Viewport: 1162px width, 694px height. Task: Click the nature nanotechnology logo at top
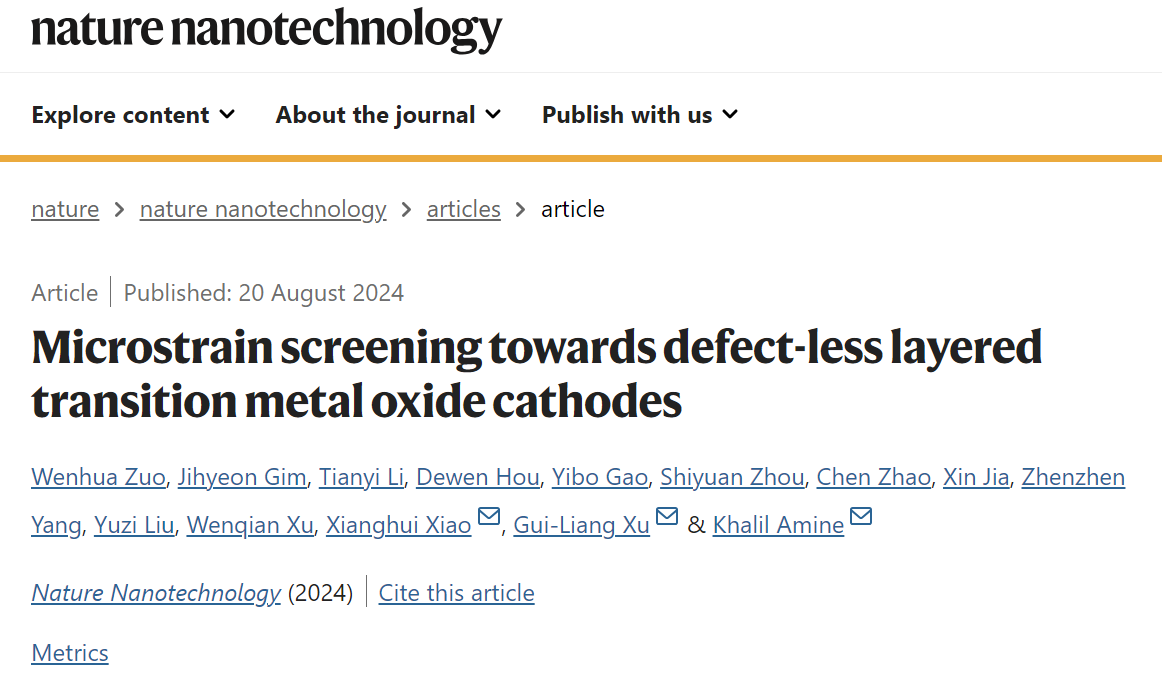(267, 30)
